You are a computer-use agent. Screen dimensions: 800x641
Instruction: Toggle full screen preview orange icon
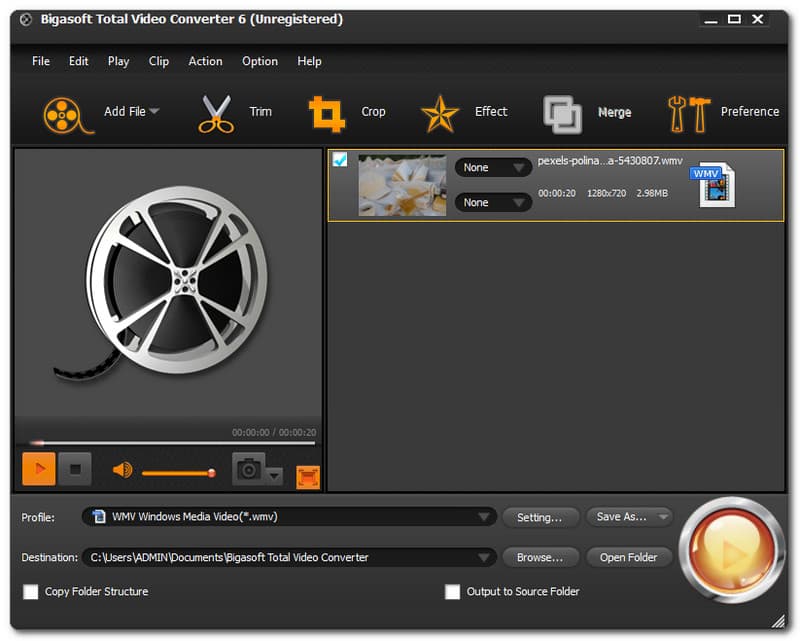pos(308,477)
